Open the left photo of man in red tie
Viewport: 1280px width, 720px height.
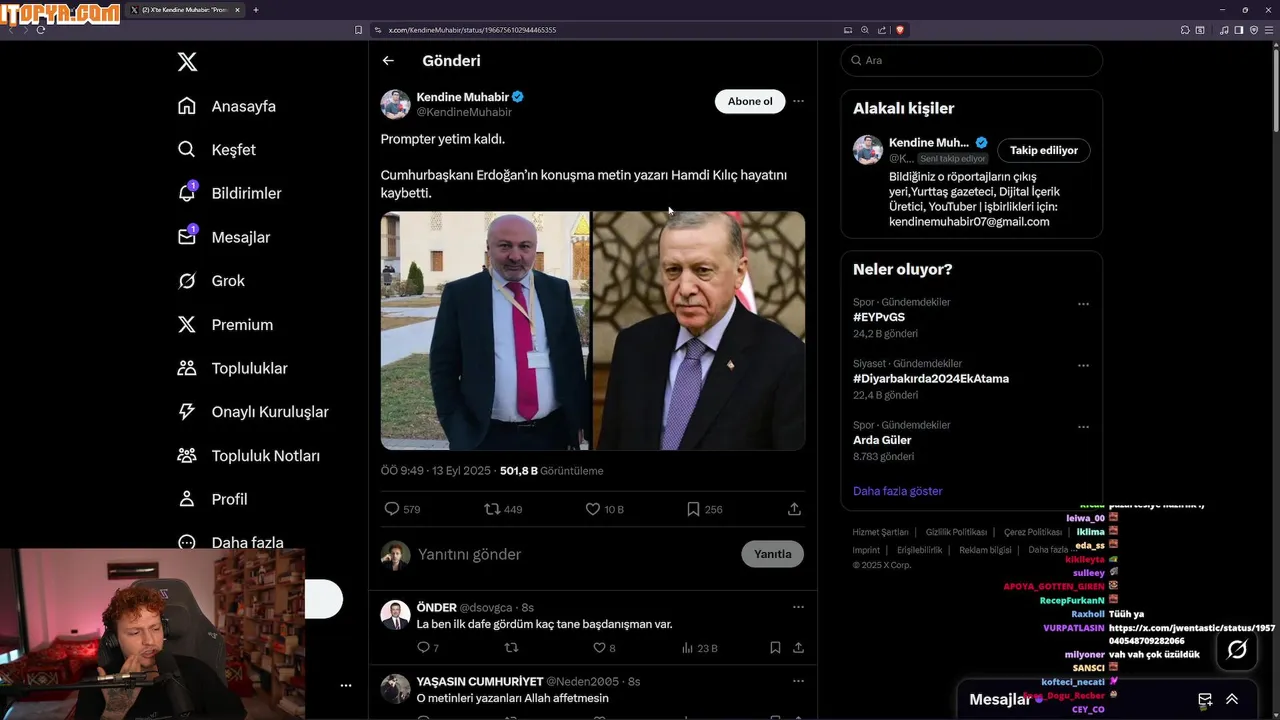point(485,330)
